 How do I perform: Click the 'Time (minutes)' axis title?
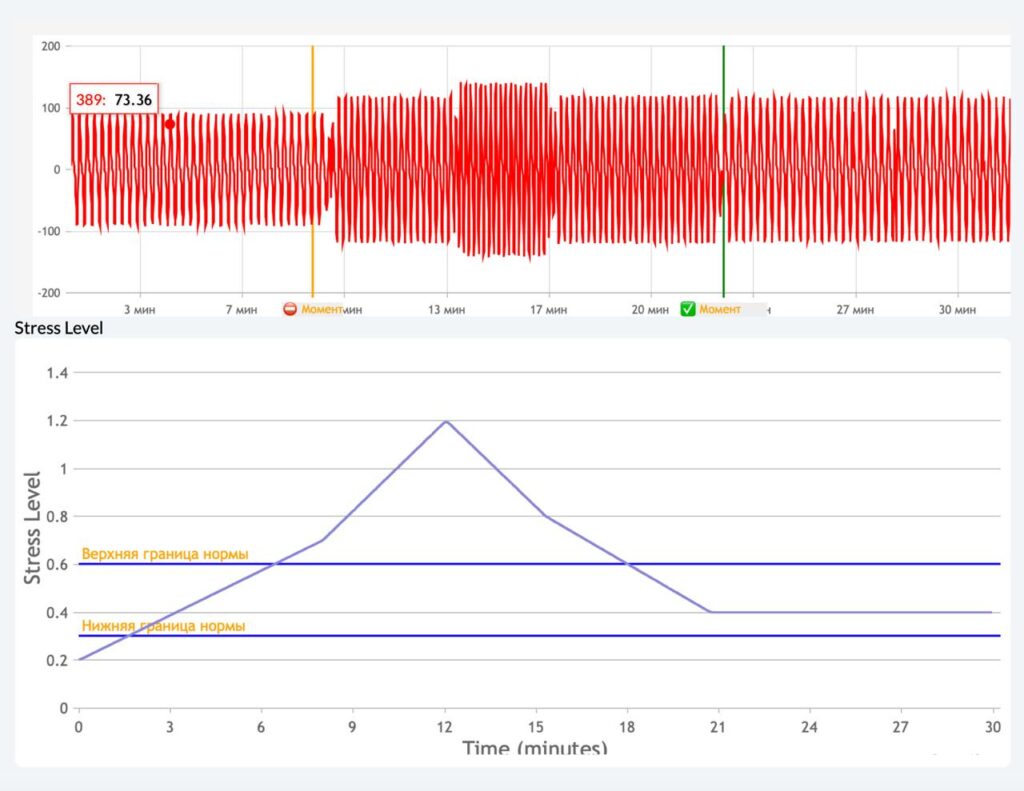click(534, 747)
